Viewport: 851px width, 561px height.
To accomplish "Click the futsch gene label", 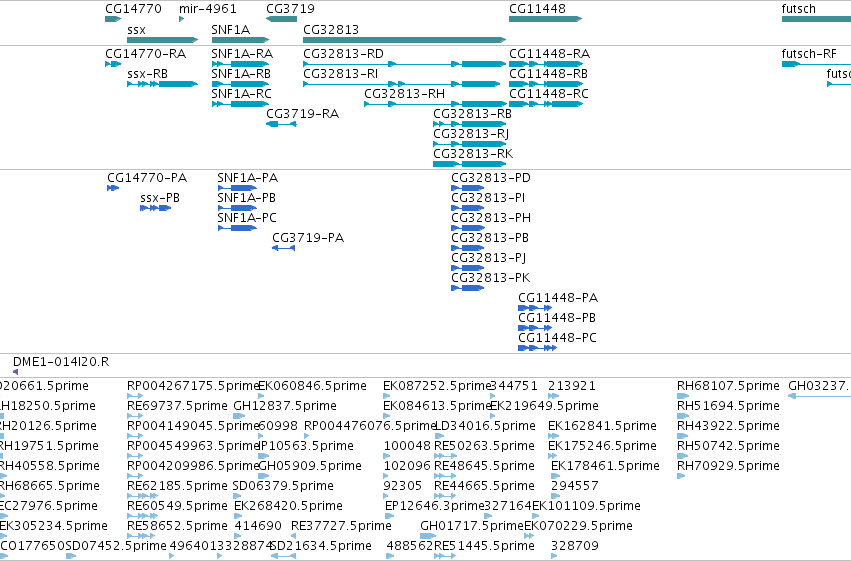I will pos(798,9).
